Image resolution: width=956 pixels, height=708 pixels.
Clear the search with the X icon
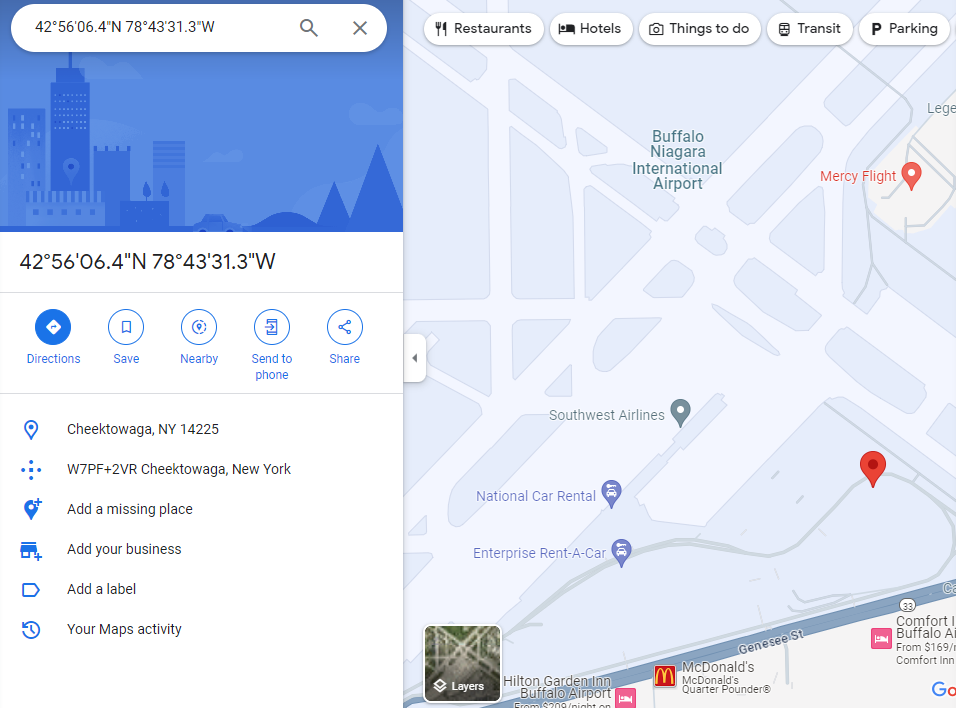tap(360, 27)
